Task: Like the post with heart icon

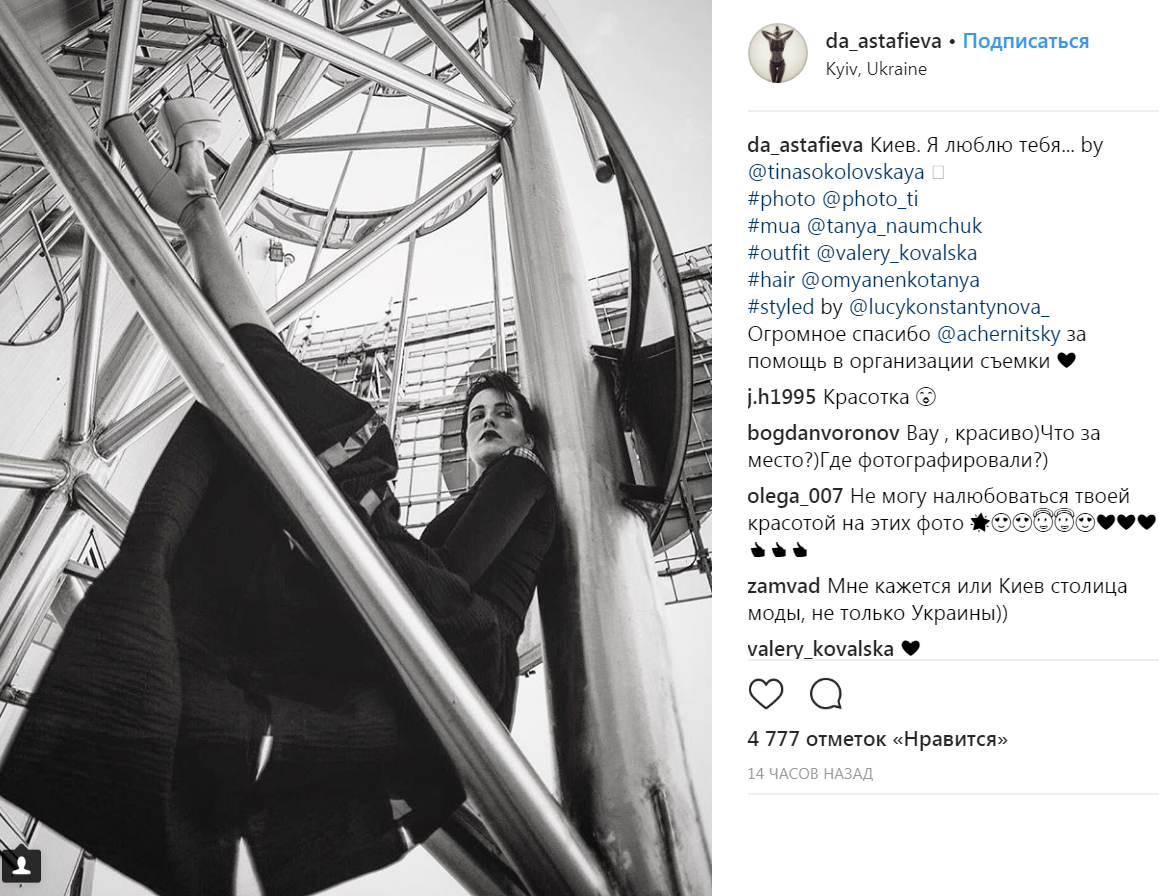Action: point(766,693)
